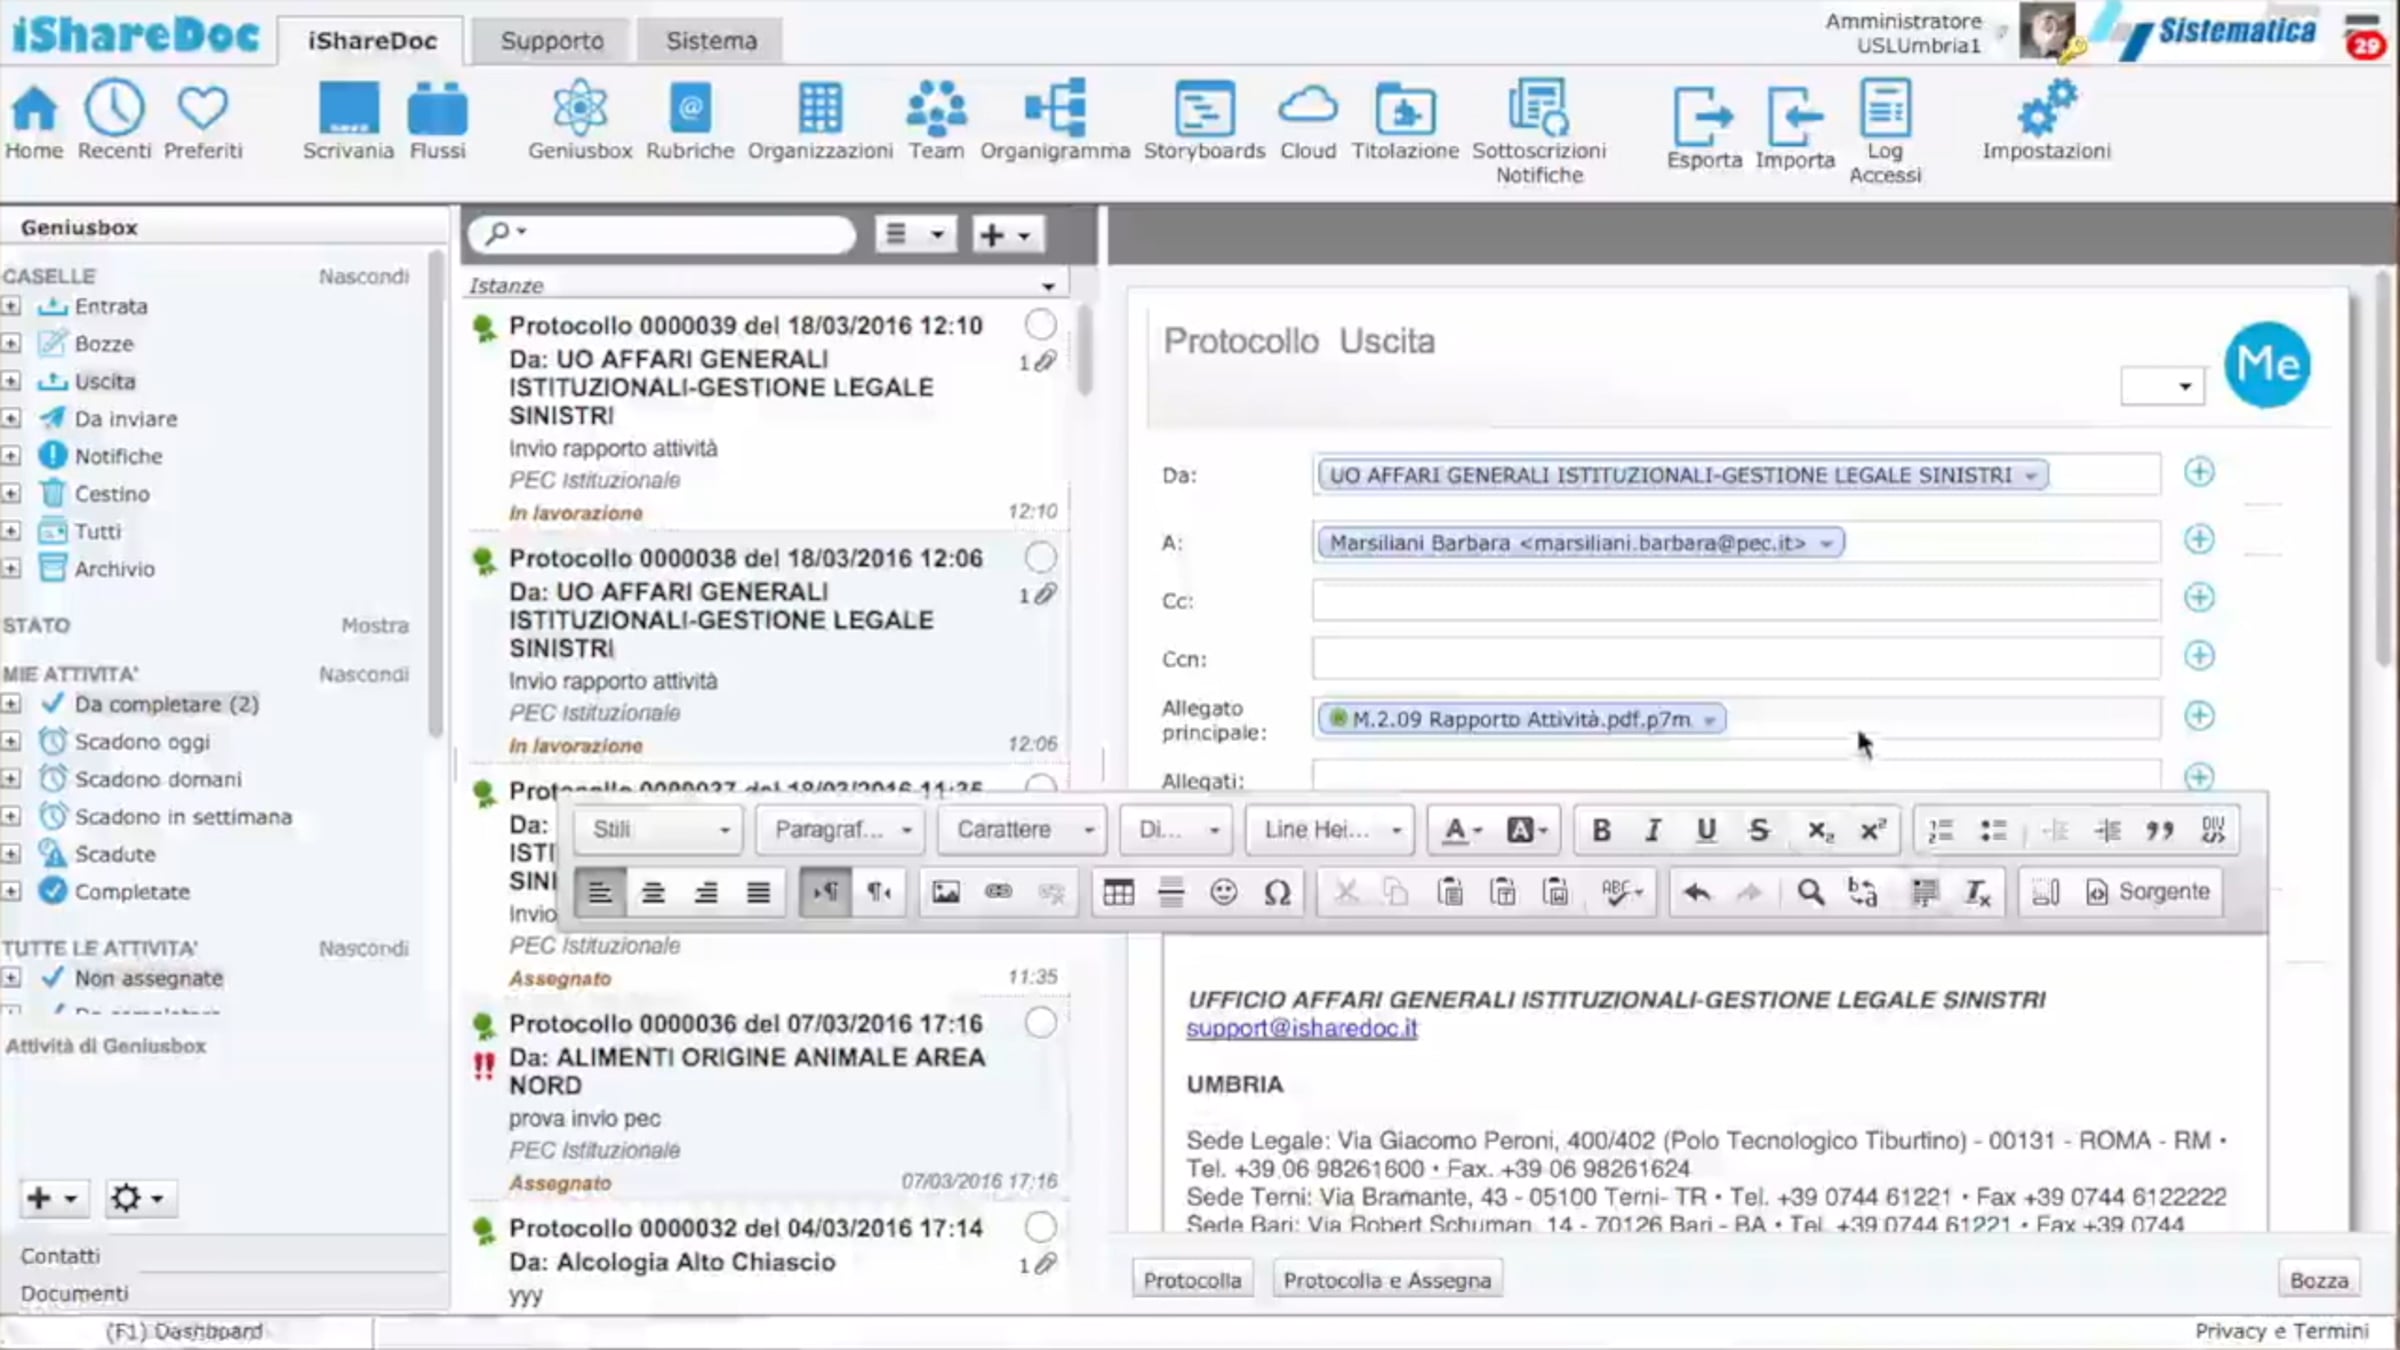Select radio circle for Protocollo 0000036
This screenshot has height=1350, width=2400.
[1040, 1022]
